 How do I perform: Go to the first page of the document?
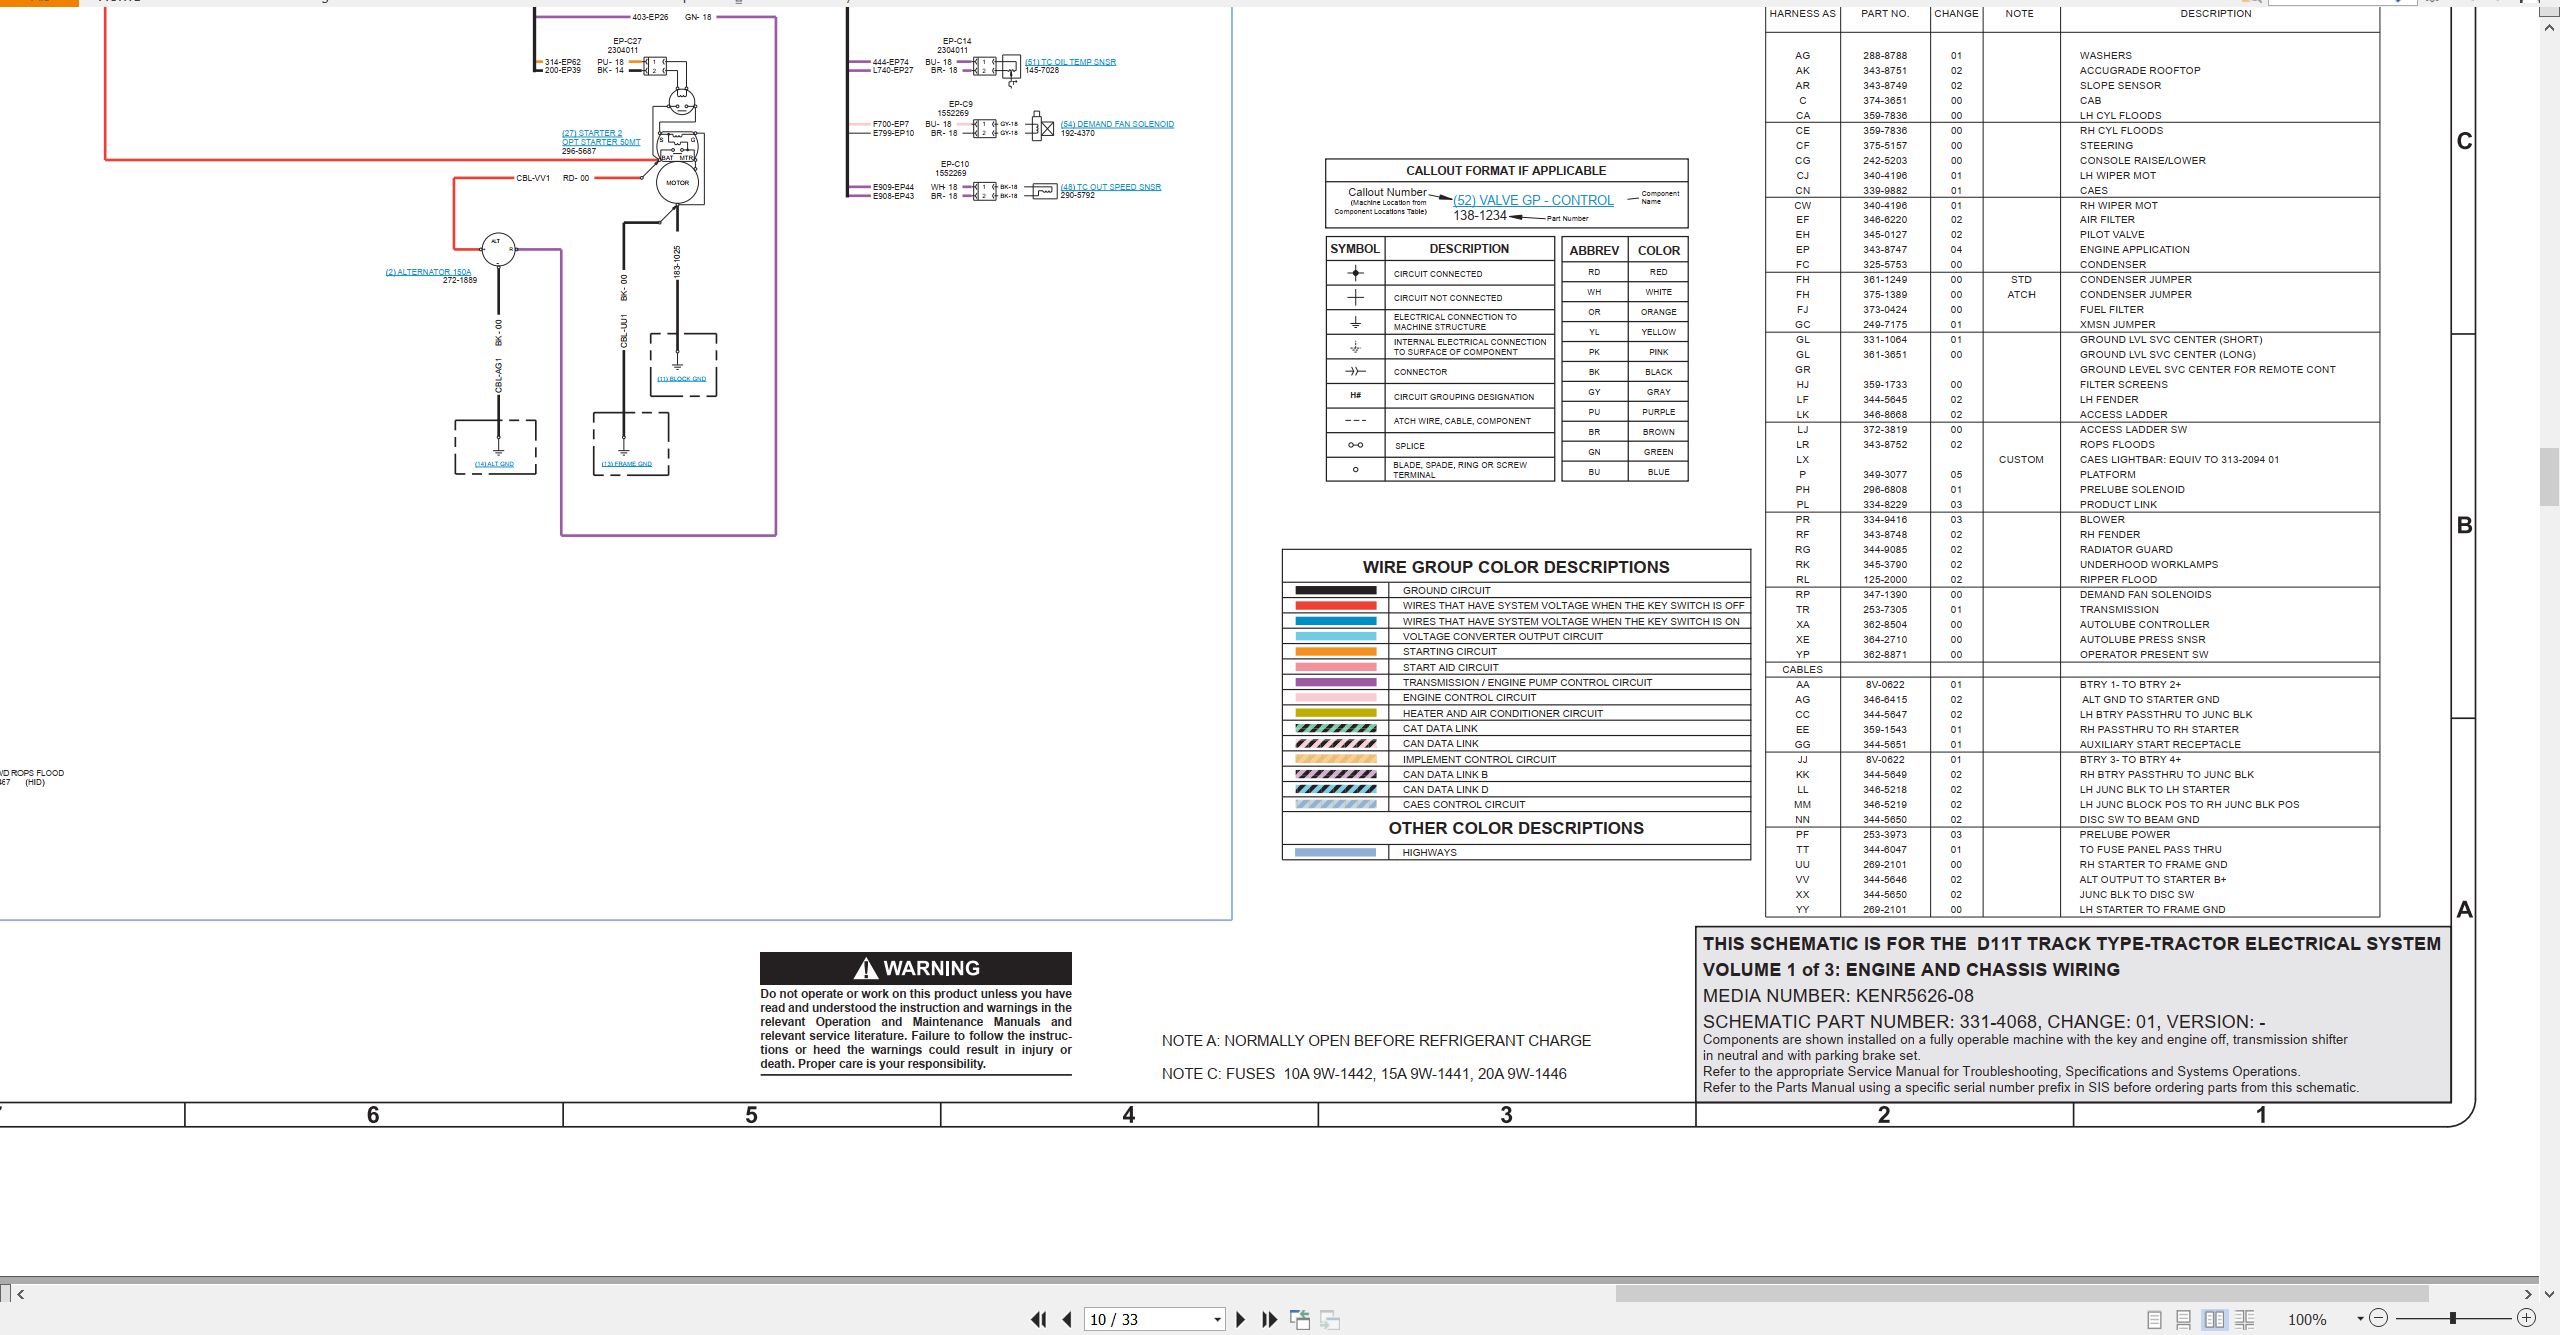point(1038,1319)
